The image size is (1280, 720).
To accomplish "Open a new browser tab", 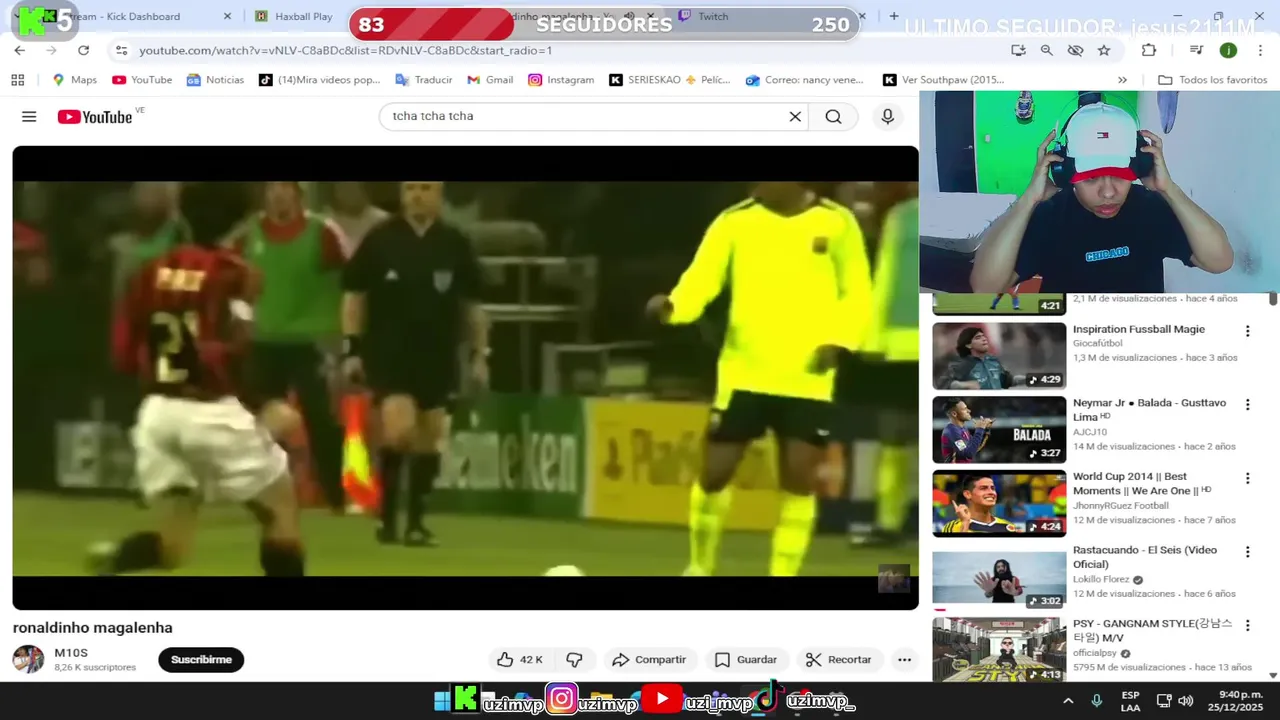I will coord(893,16).
